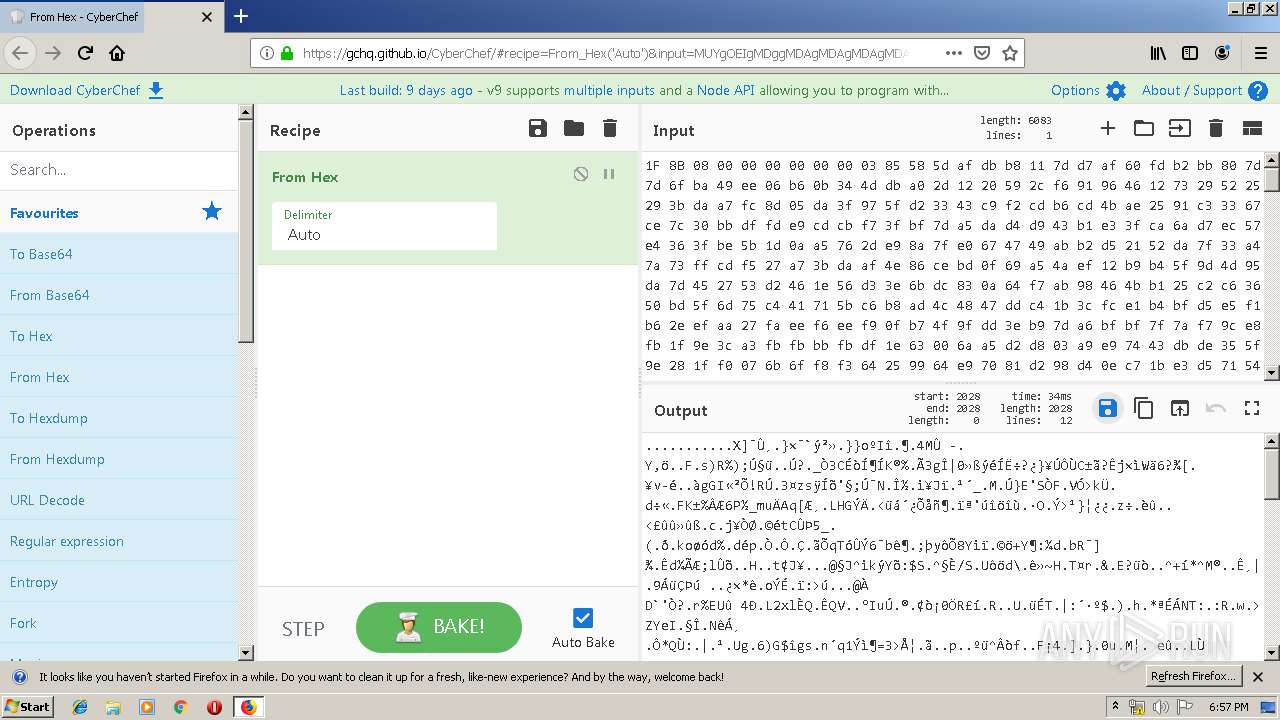Toggle the Auto Bake checkbox
Image resolution: width=1280 pixels, height=720 pixels.
click(x=583, y=618)
